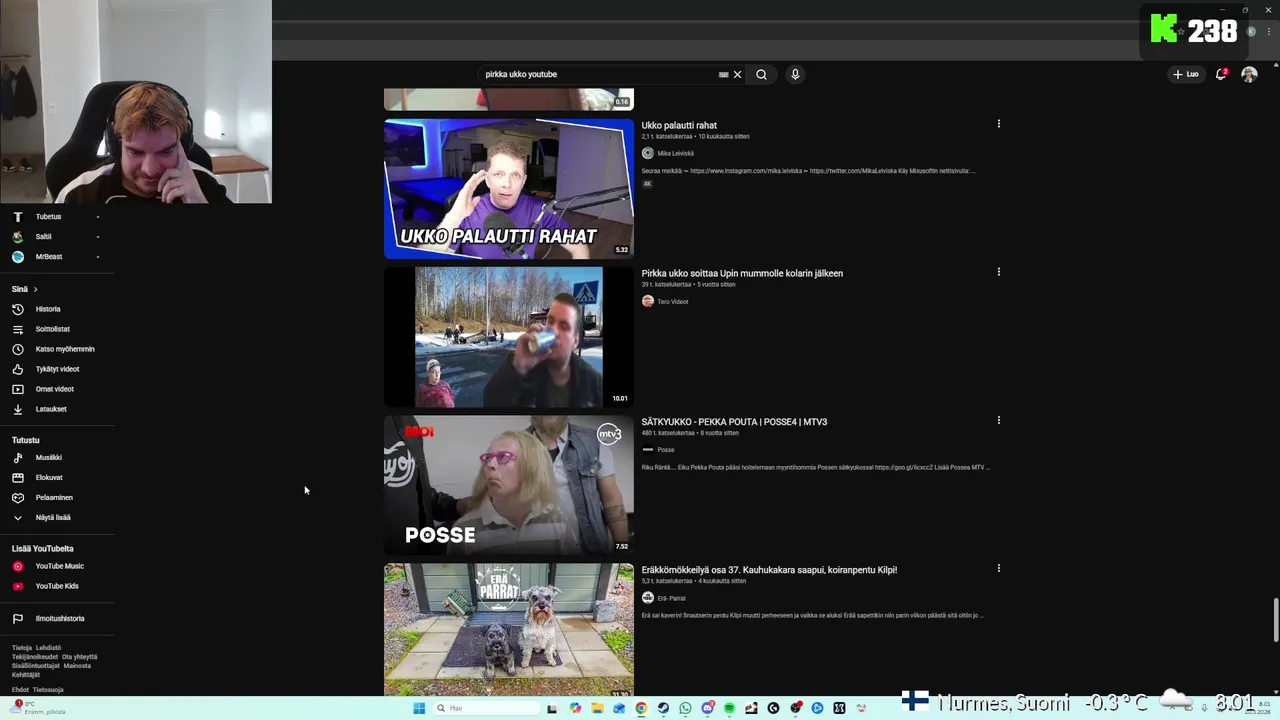Viewport: 1280px width, 720px height.
Task: Start voice search with the microphone icon
Action: coord(795,74)
